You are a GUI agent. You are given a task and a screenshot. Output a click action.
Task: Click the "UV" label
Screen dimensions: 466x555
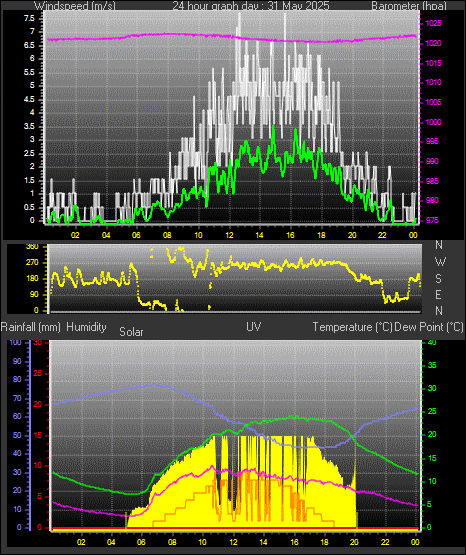(253, 327)
